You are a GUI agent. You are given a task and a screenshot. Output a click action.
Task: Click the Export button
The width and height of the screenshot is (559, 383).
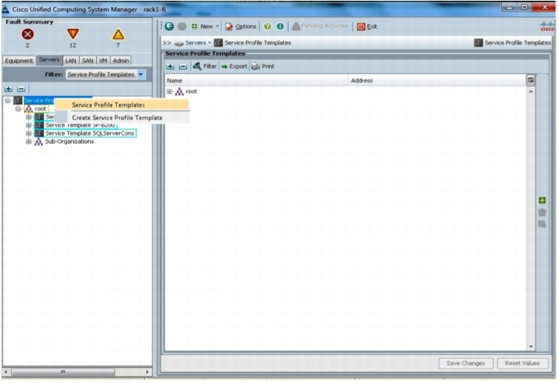234,66
